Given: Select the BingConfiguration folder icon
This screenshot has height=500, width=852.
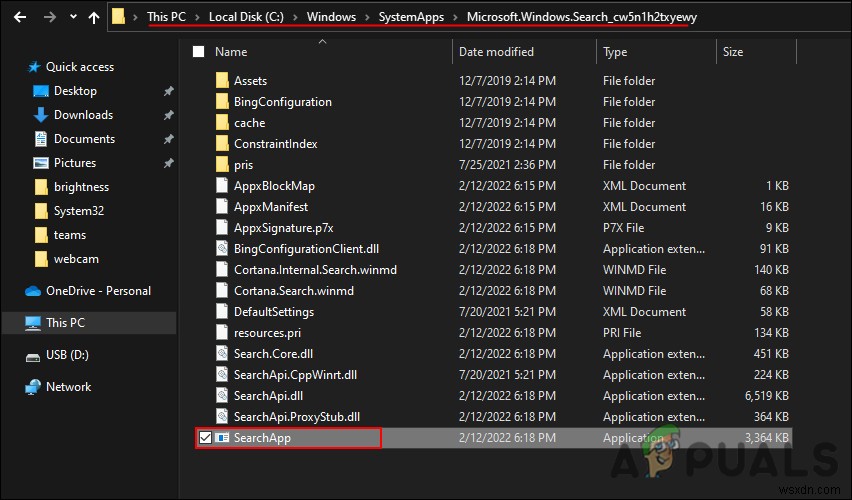Looking at the screenshot, I should [222, 102].
